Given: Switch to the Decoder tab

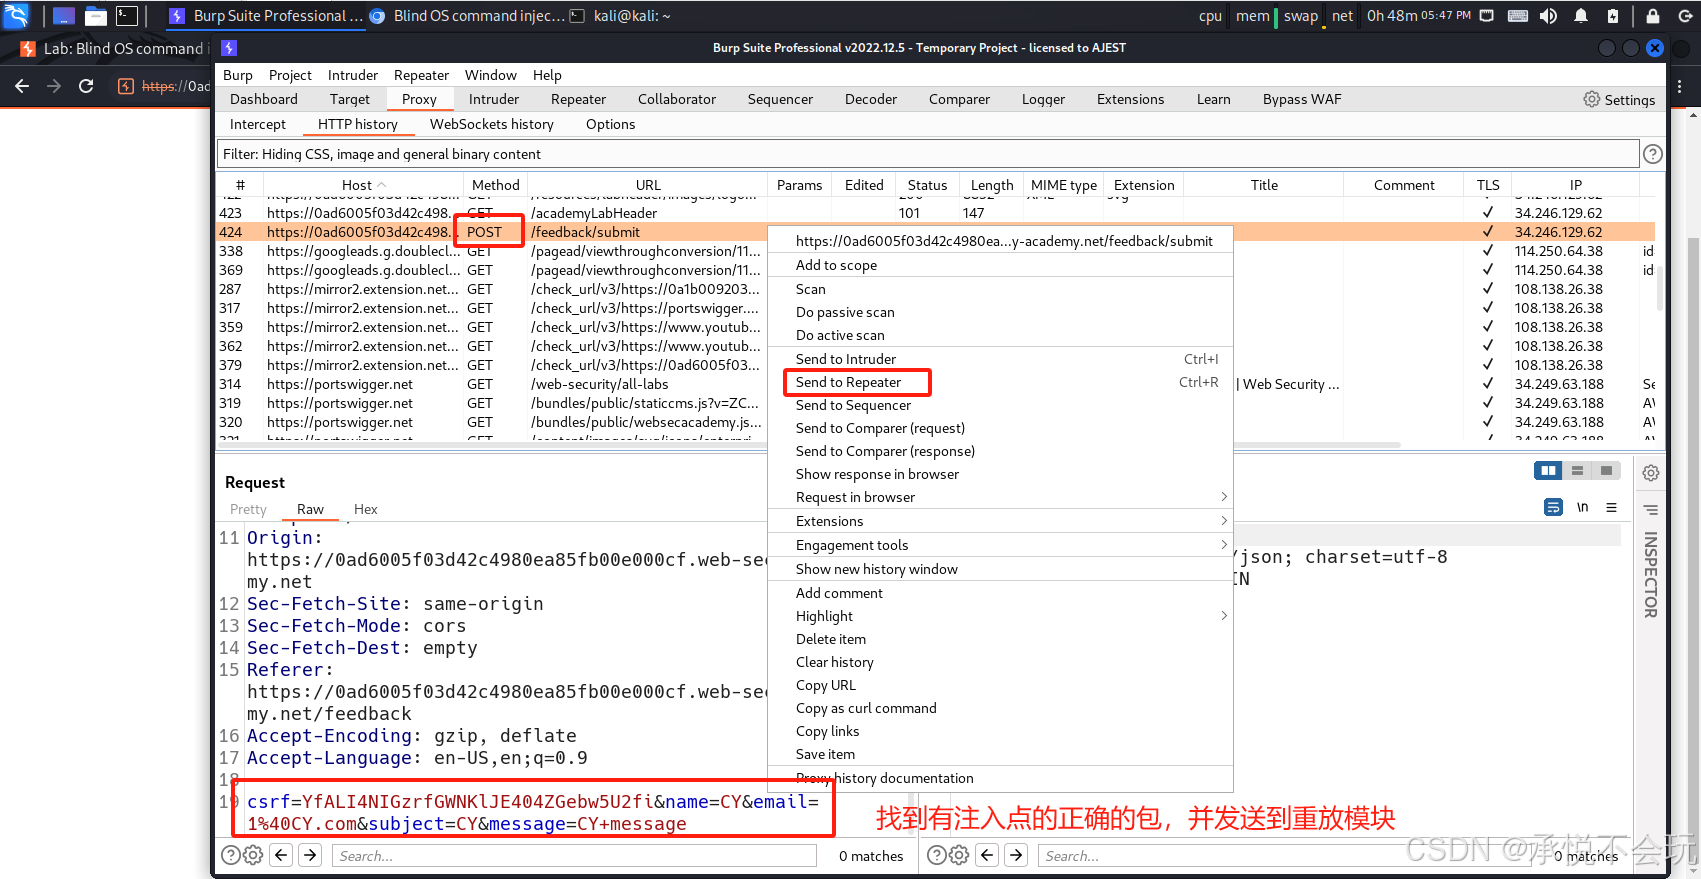Looking at the screenshot, I should [870, 99].
